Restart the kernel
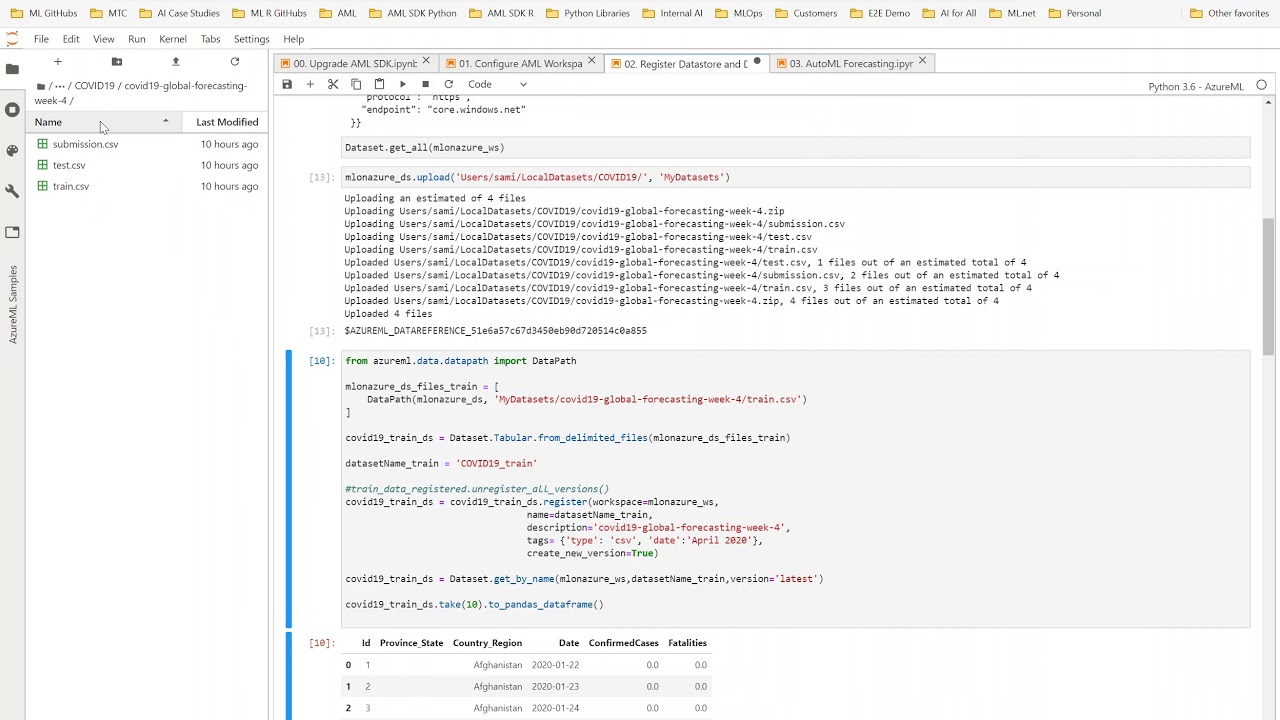 (x=448, y=84)
